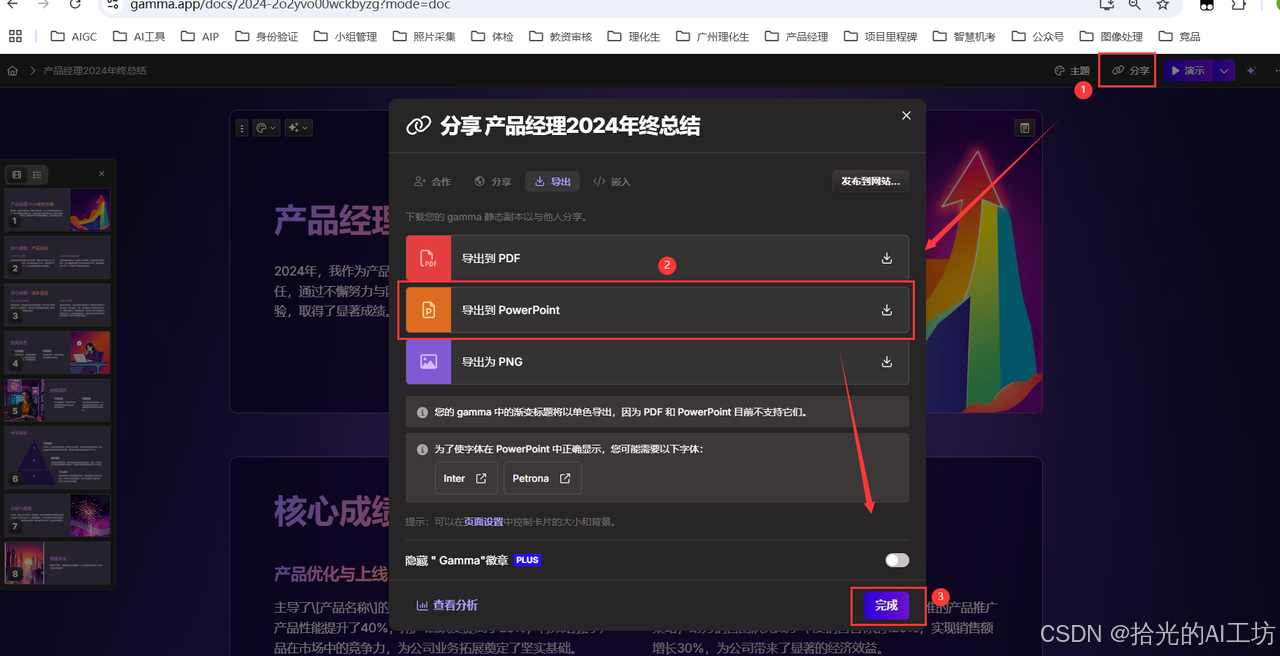The width and height of the screenshot is (1280, 656).
Task: Open the Inter font link
Action: pos(465,478)
